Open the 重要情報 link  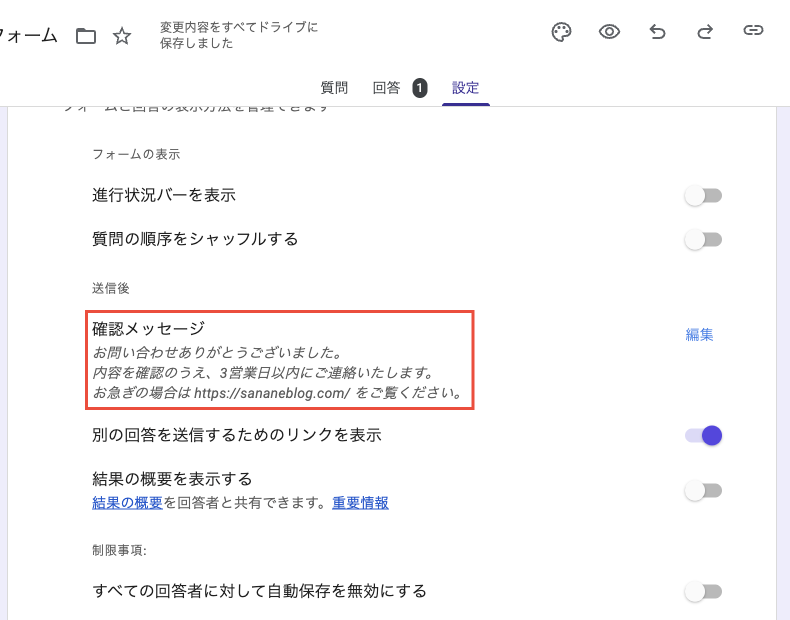pos(360,503)
